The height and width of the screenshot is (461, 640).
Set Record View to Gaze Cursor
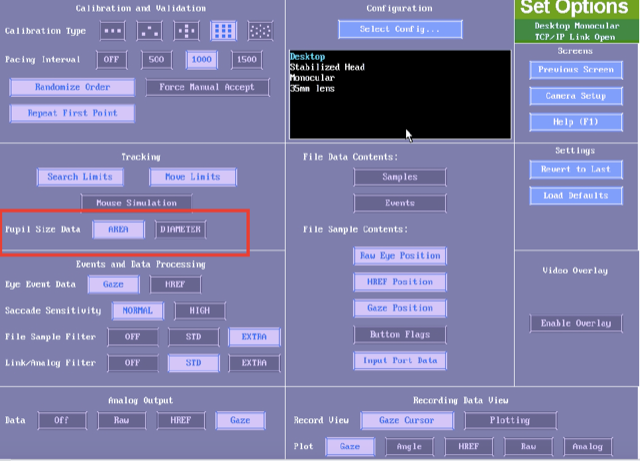(407, 421)
